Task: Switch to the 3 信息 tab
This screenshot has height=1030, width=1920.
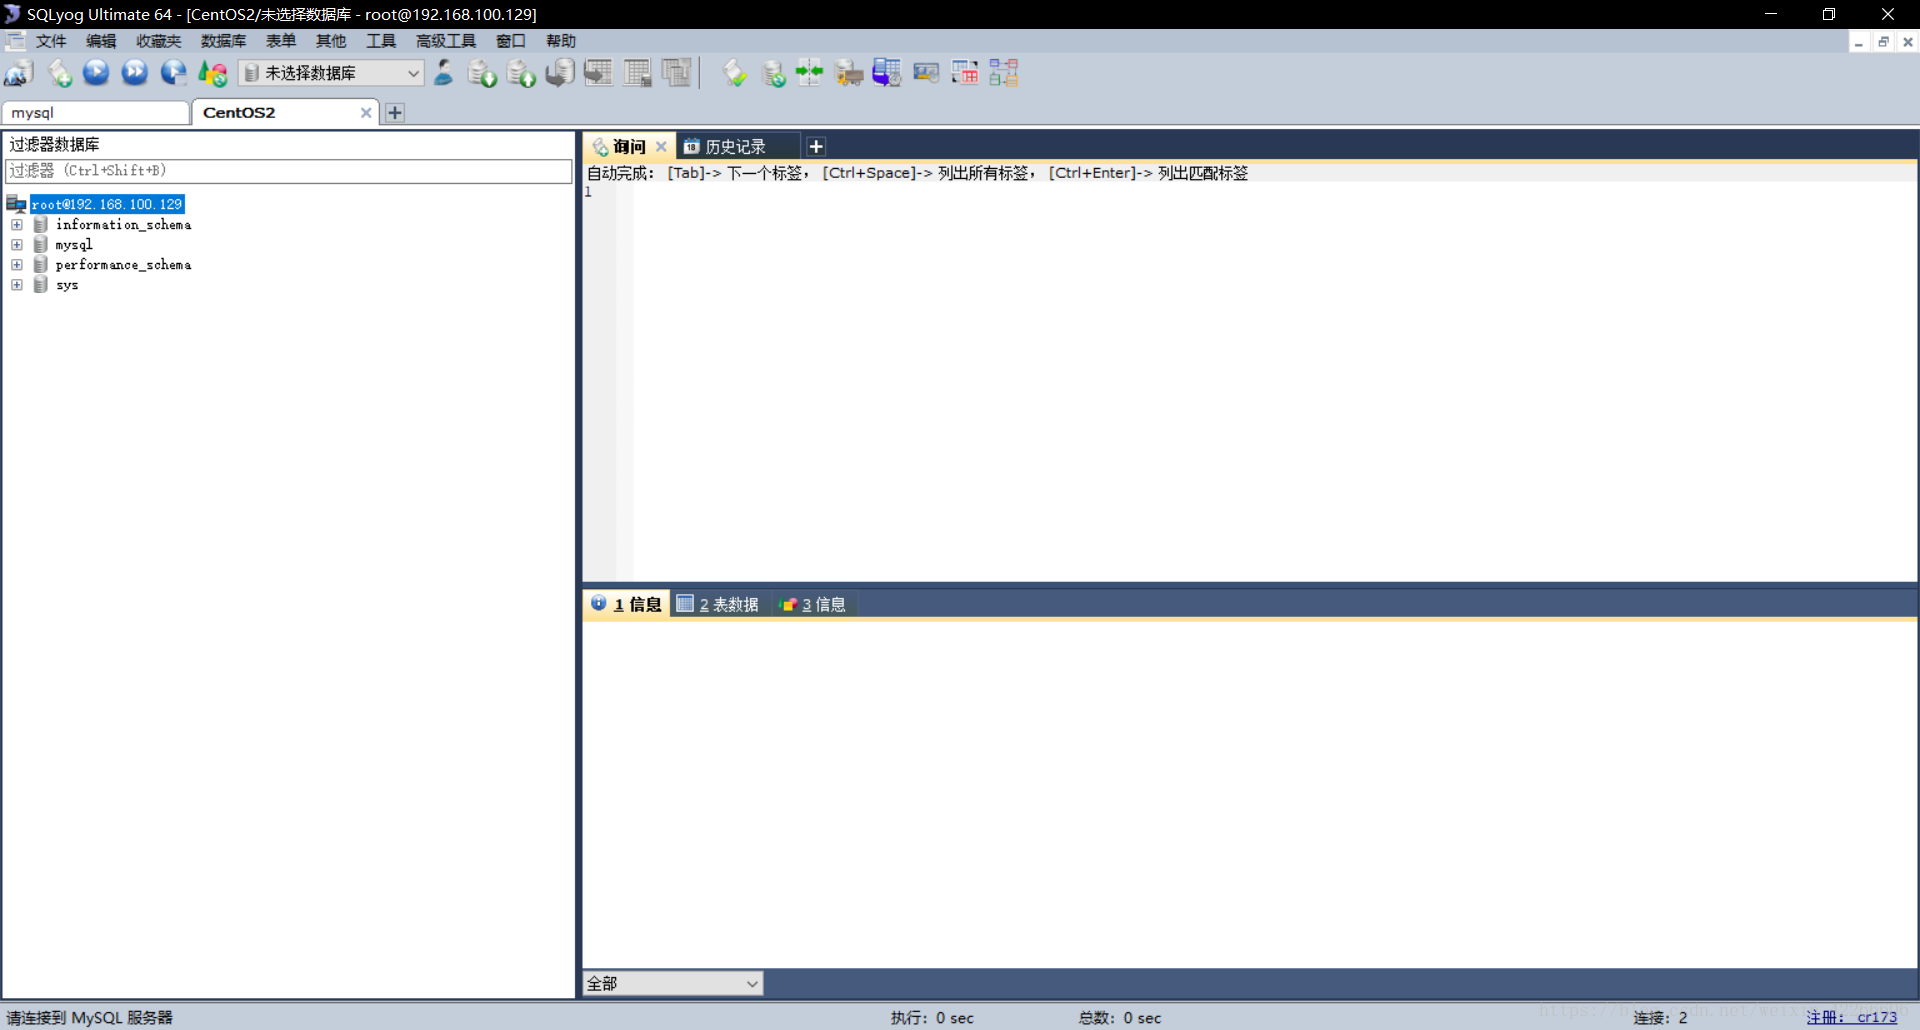Action: click(x=813, y=604)
